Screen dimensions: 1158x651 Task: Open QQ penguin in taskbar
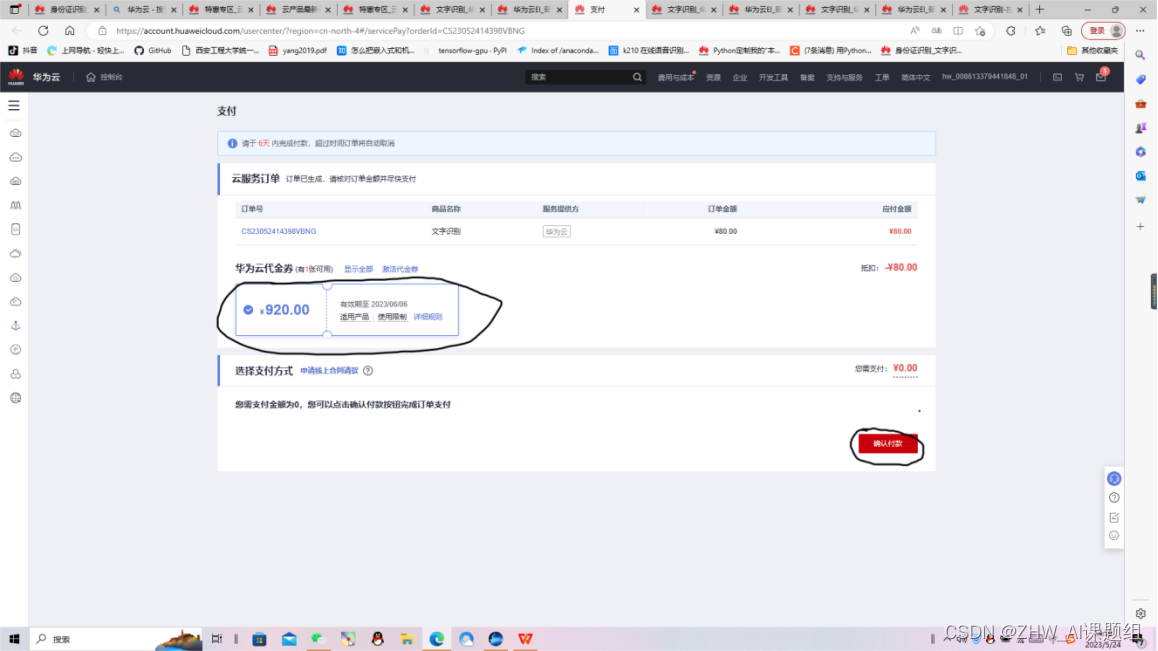377,638
